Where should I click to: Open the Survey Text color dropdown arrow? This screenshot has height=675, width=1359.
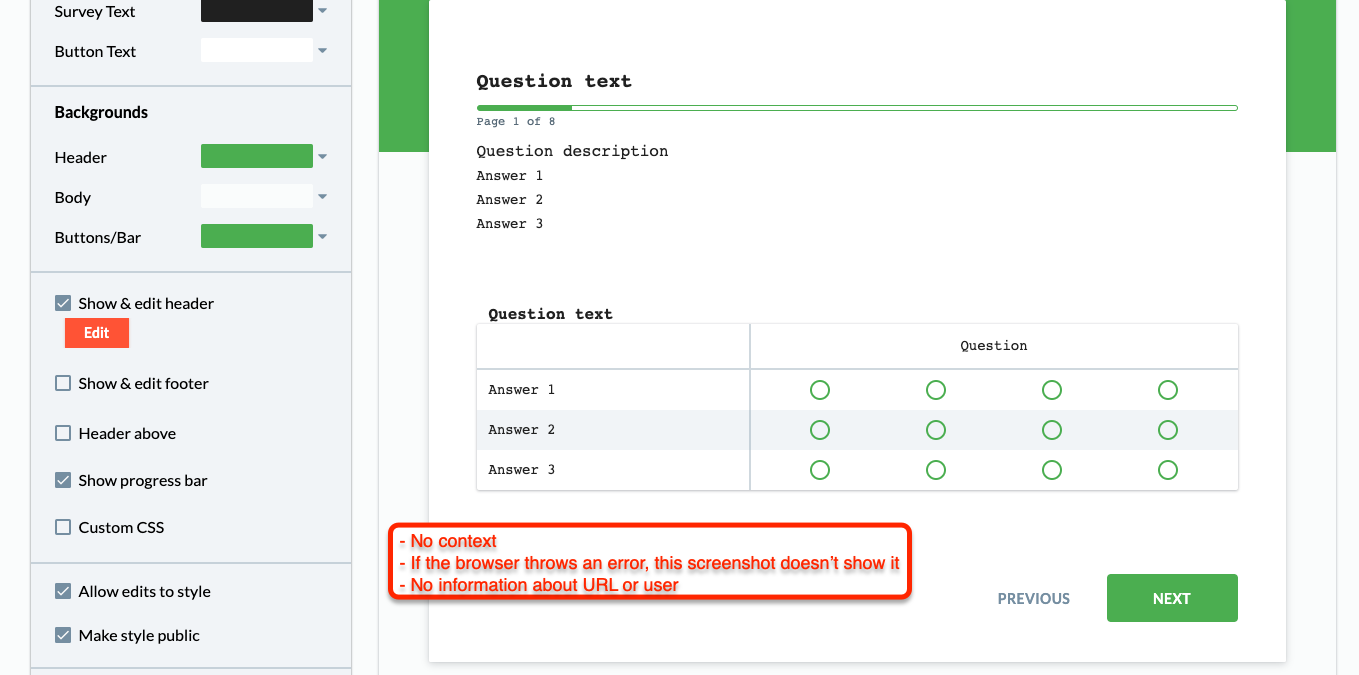(x=322, y=11)
